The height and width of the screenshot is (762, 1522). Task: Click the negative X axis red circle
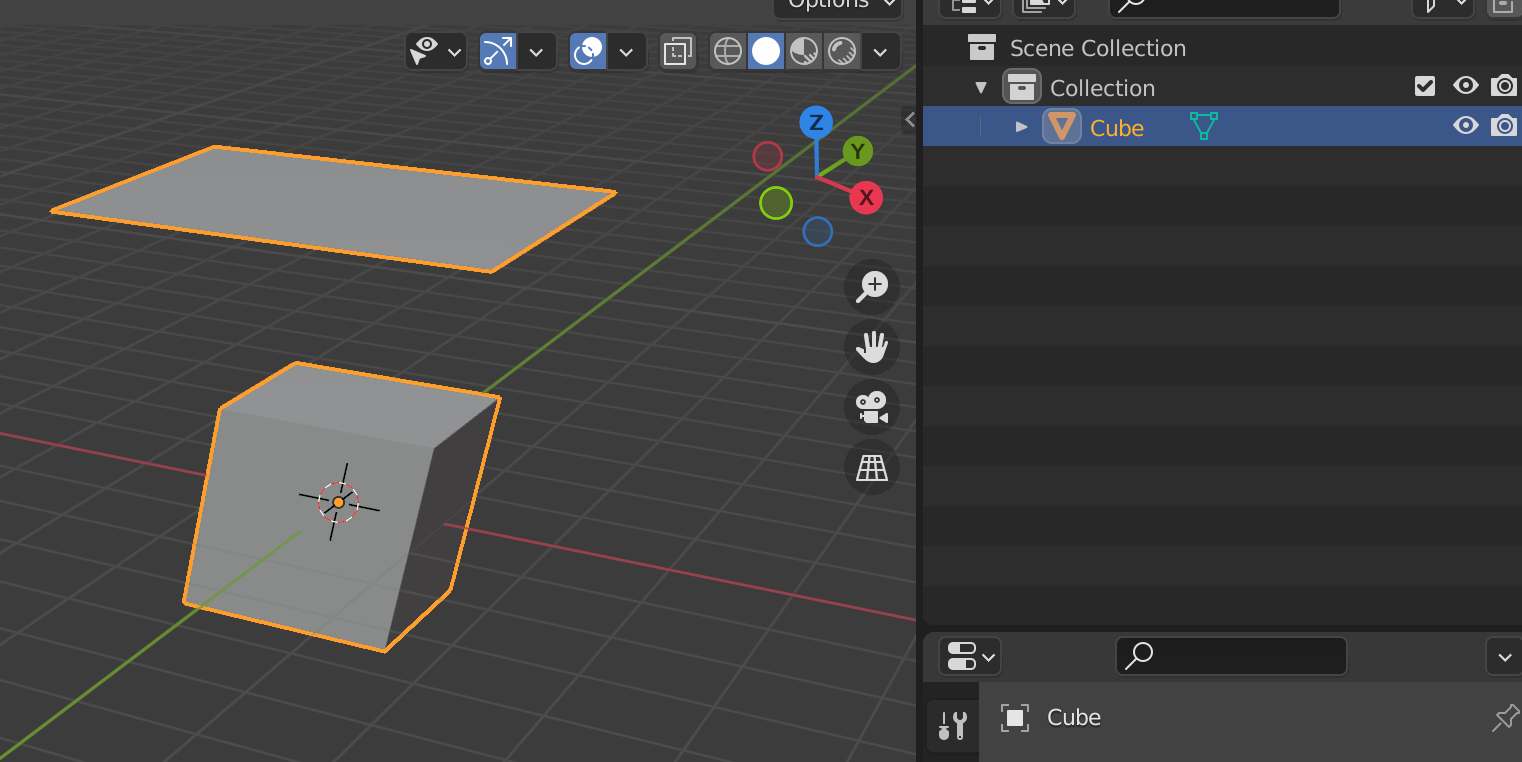click(x=767, y=156)
